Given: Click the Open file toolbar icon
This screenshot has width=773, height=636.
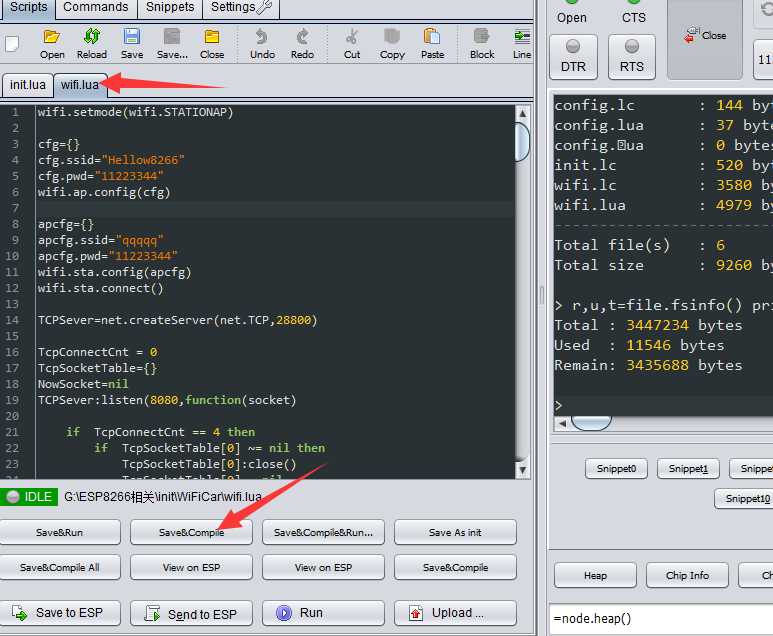Looking at the screenshot, I should click(52, 43).
